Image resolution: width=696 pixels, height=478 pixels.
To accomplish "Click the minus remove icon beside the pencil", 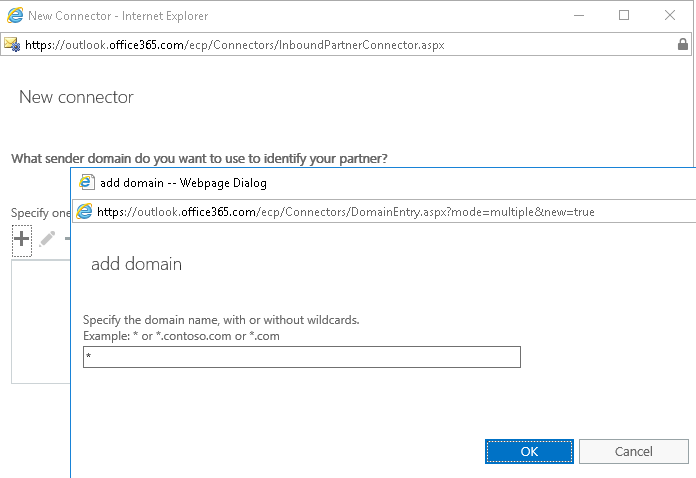I will click(x=67, y=239).
